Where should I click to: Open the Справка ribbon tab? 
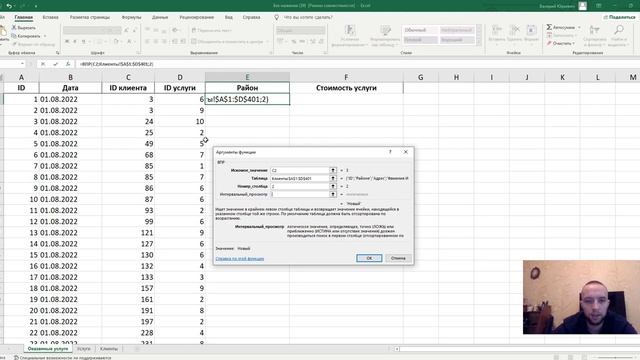[x=251, y=17]
